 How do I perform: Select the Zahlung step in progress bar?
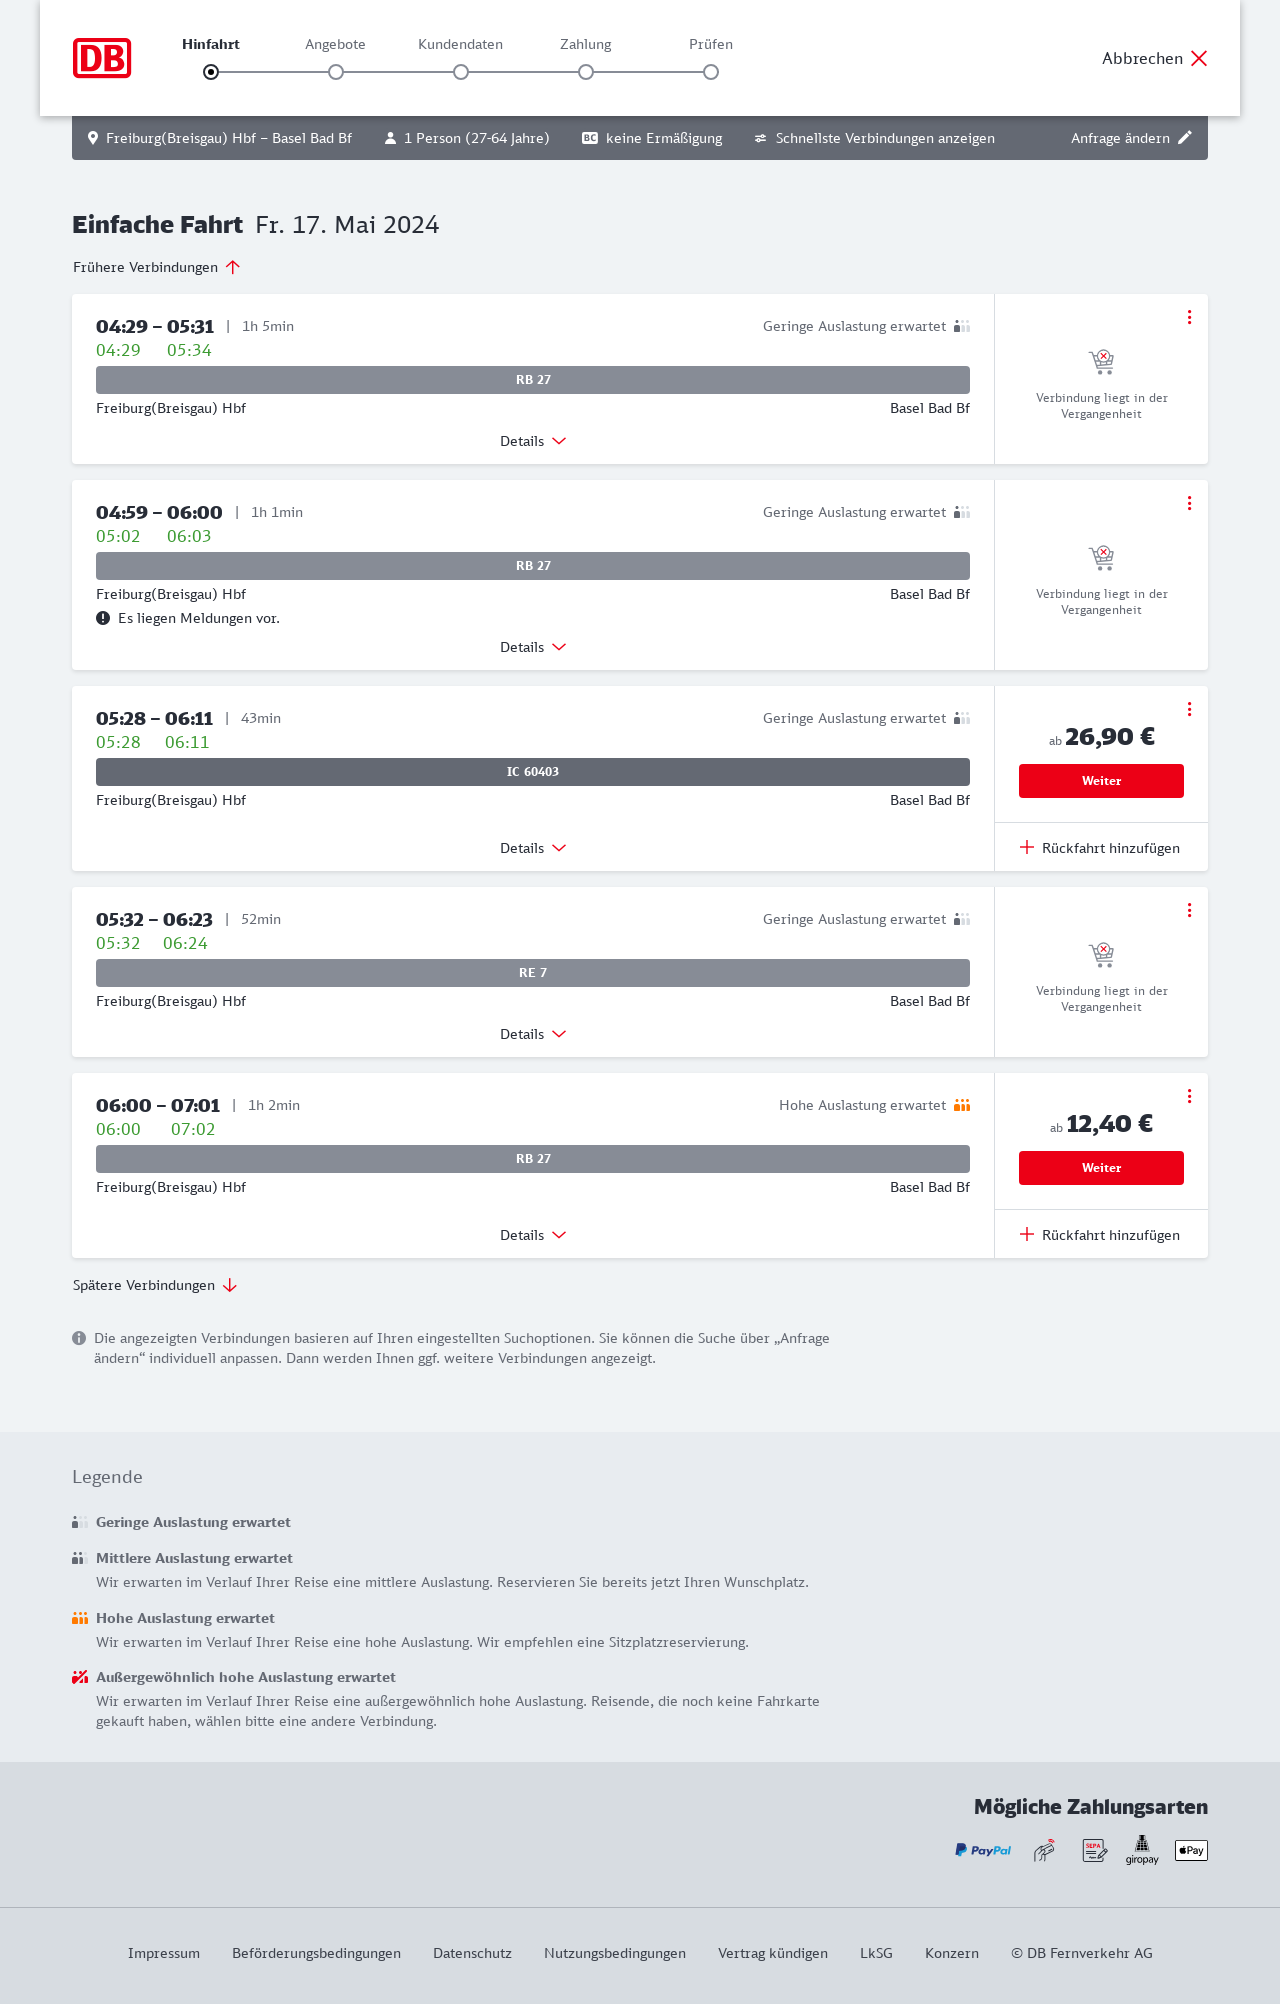[586, 72]
